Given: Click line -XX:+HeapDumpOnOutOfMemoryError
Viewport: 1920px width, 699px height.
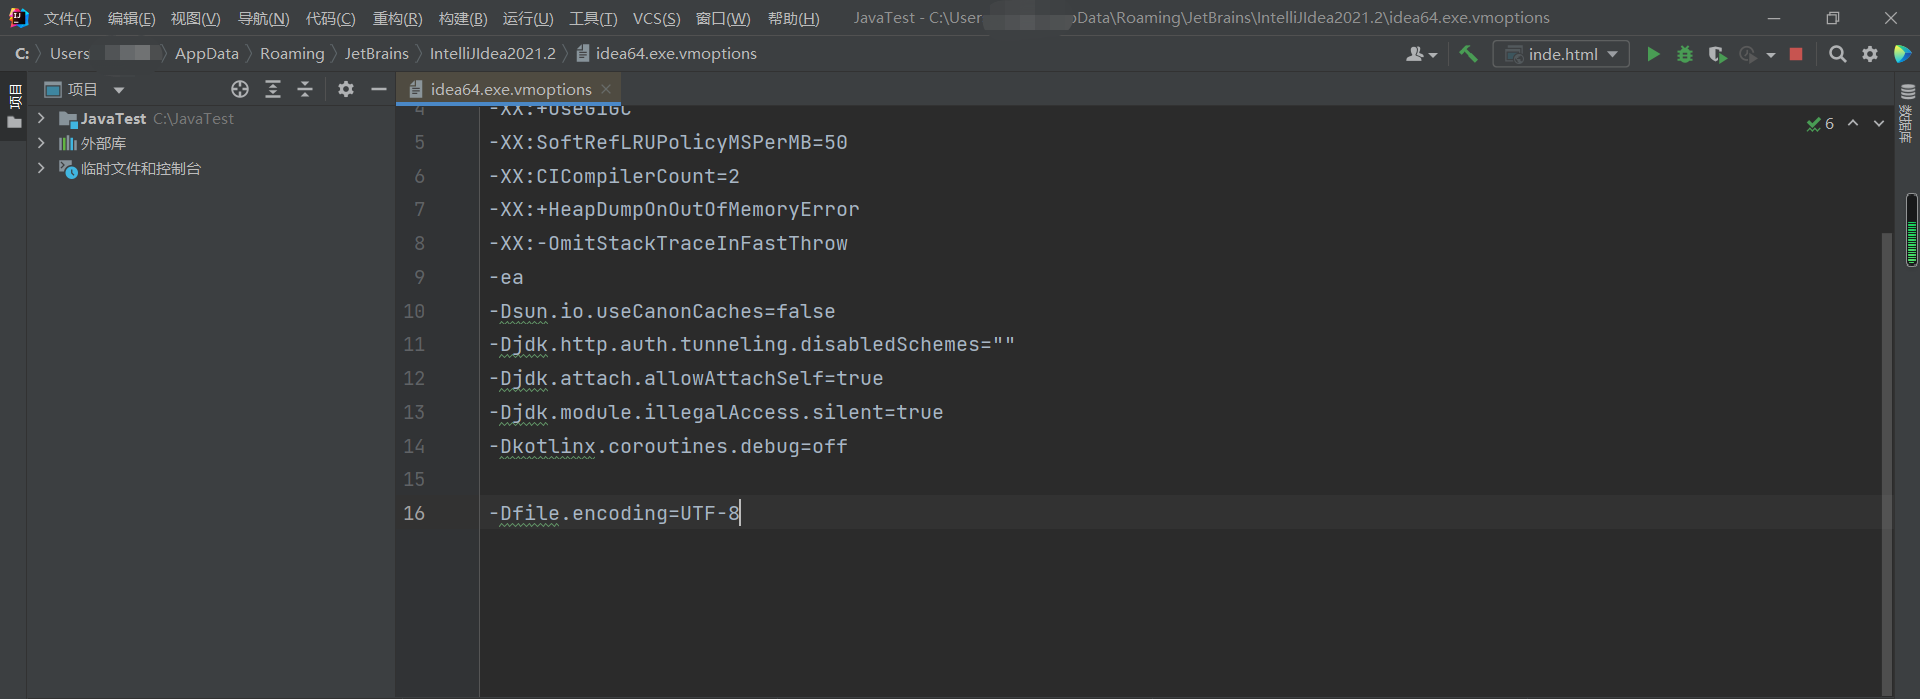Looking at the screenshot, I should click(x=674, y=209).
